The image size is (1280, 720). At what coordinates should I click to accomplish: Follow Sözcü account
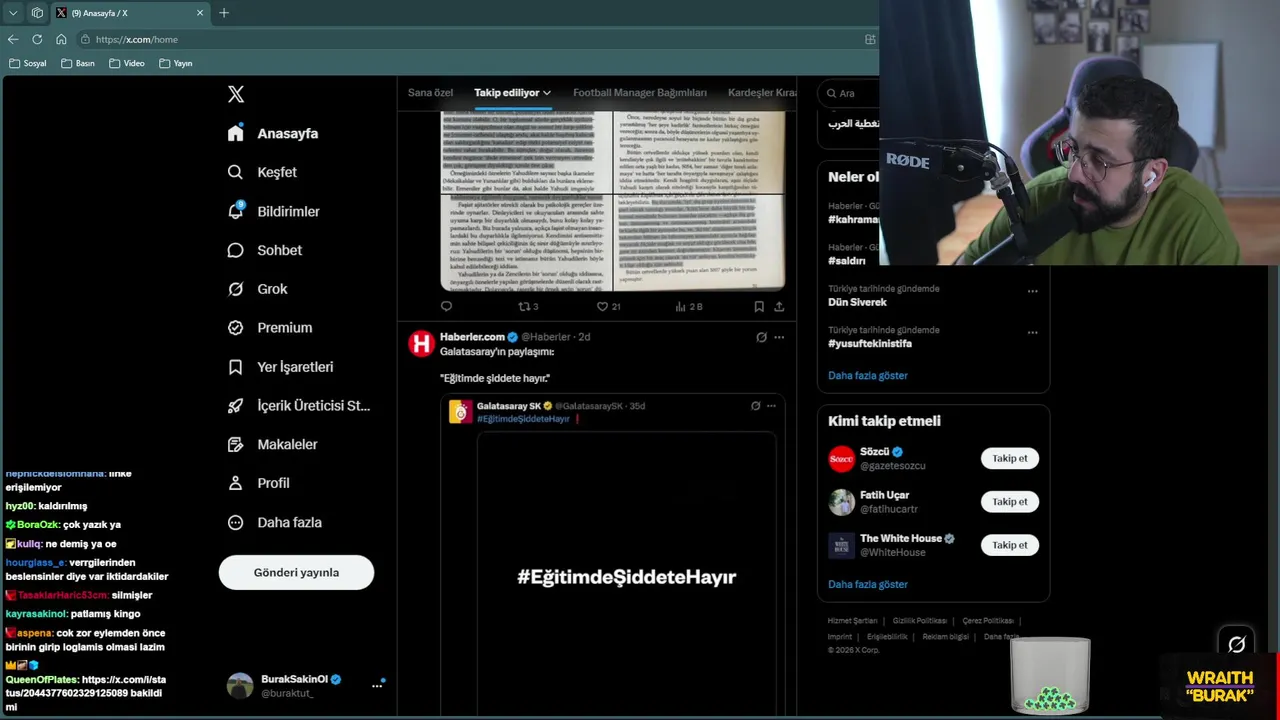pyautogui.click(x=1009, y=458)
